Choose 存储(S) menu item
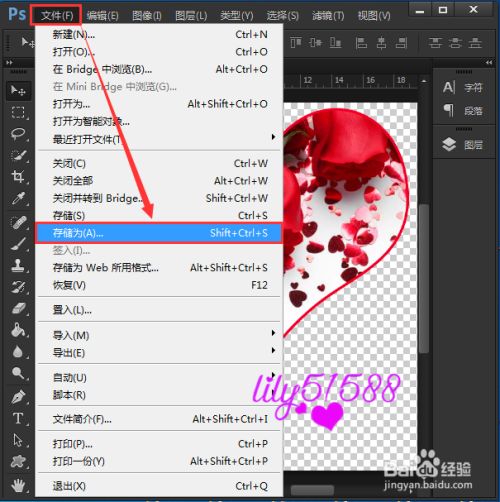The width and height of the screenshot is (500, 502). tap(159, 215)
